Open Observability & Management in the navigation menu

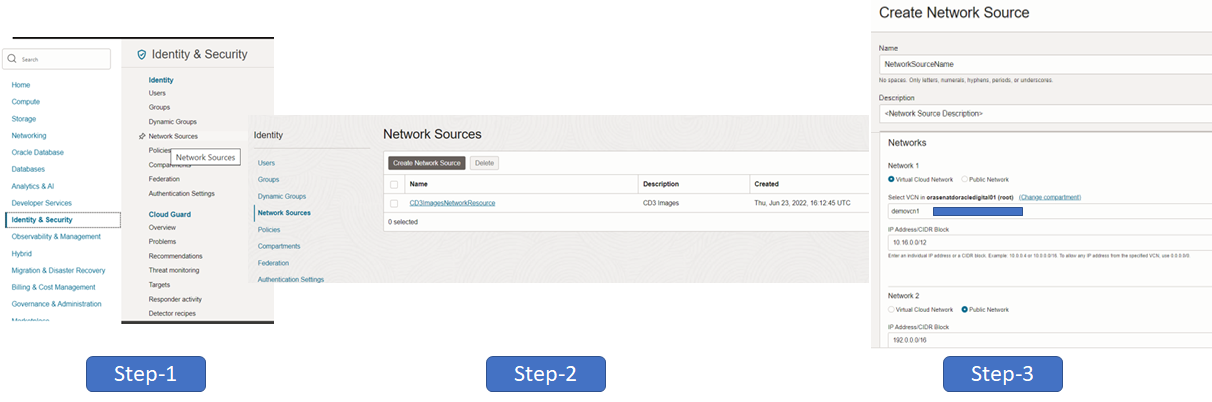56,237
